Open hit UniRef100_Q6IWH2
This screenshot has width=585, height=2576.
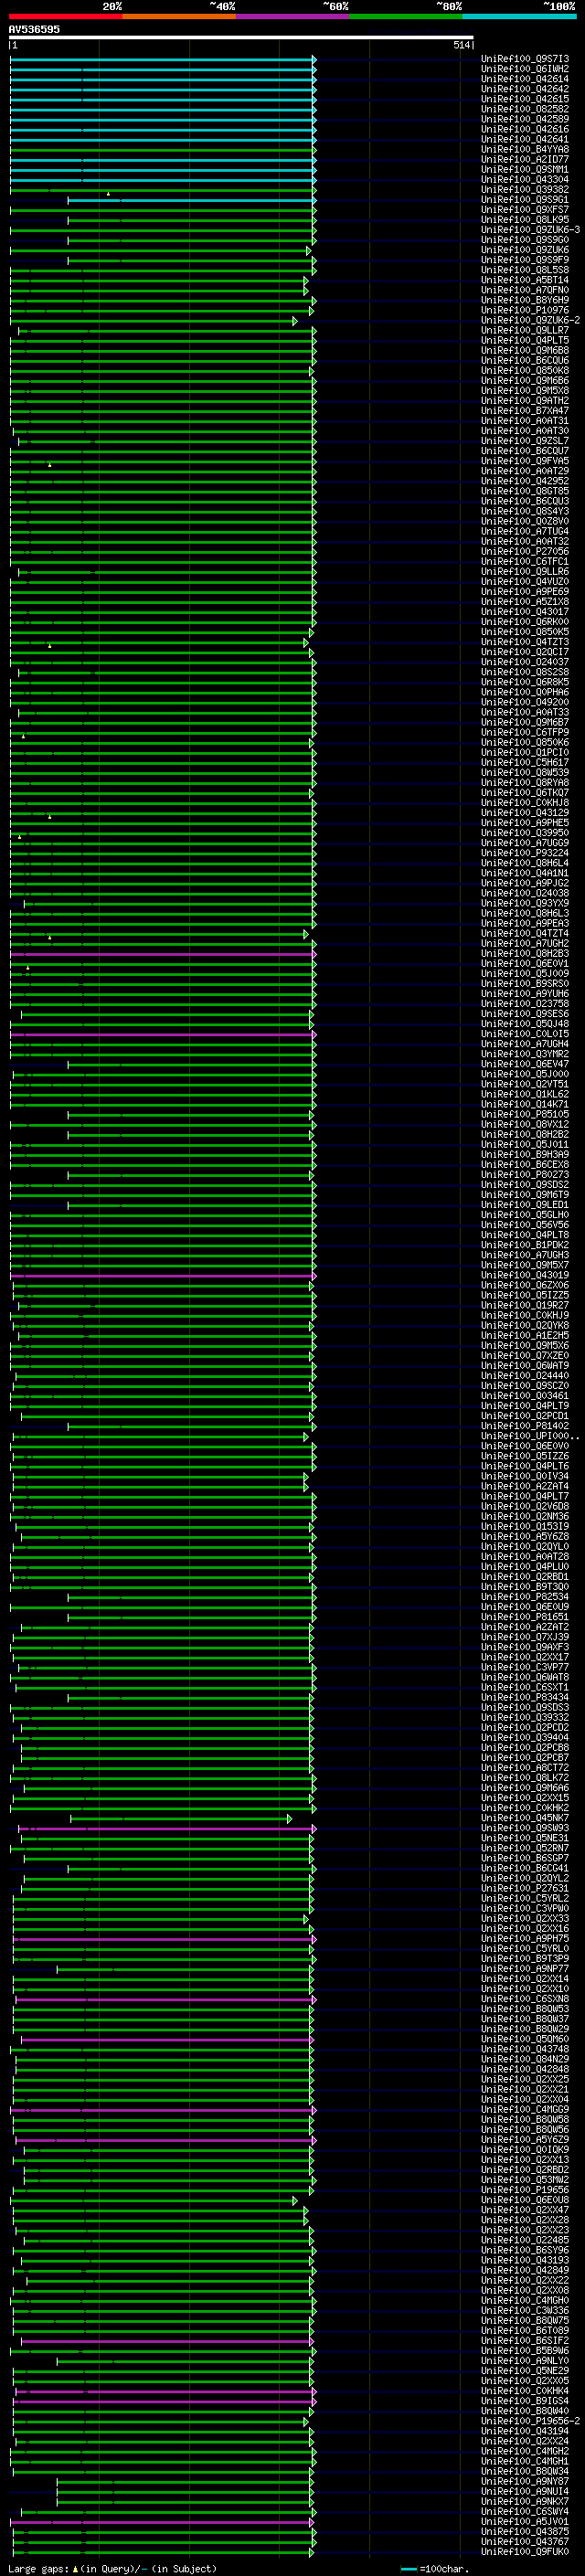525,69
